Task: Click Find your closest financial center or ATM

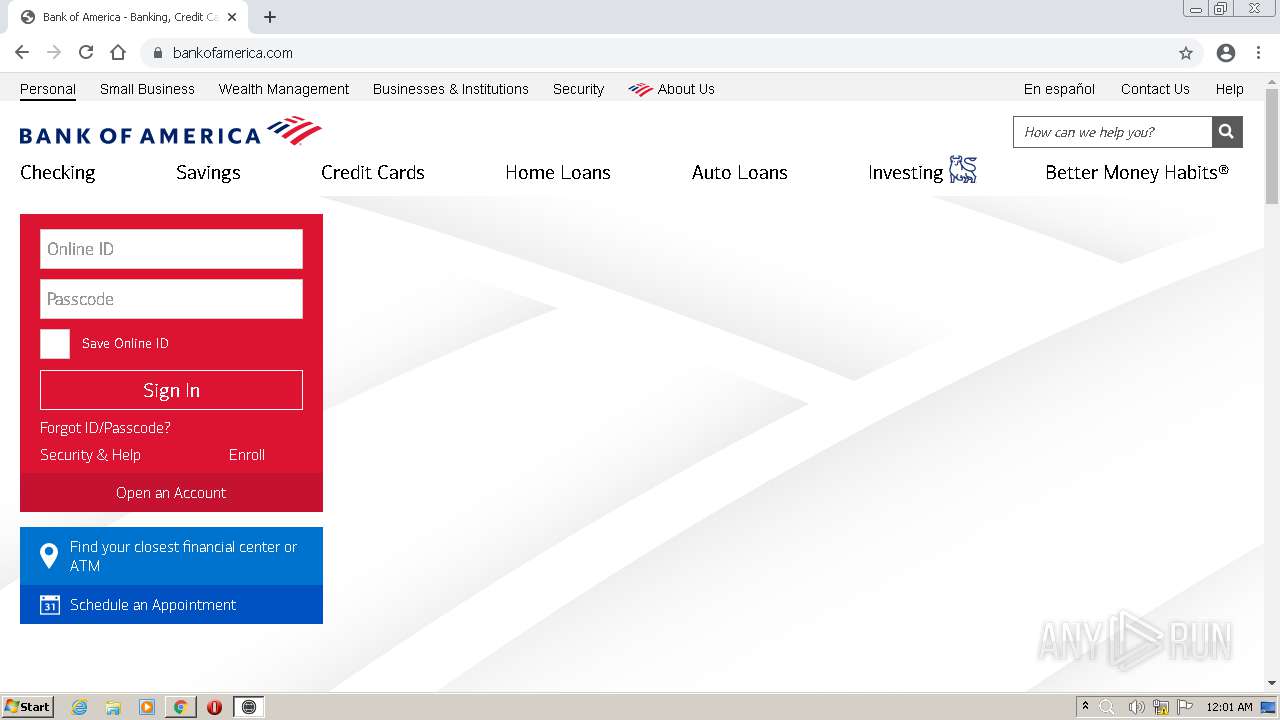Action: click(x=171, y=556)
